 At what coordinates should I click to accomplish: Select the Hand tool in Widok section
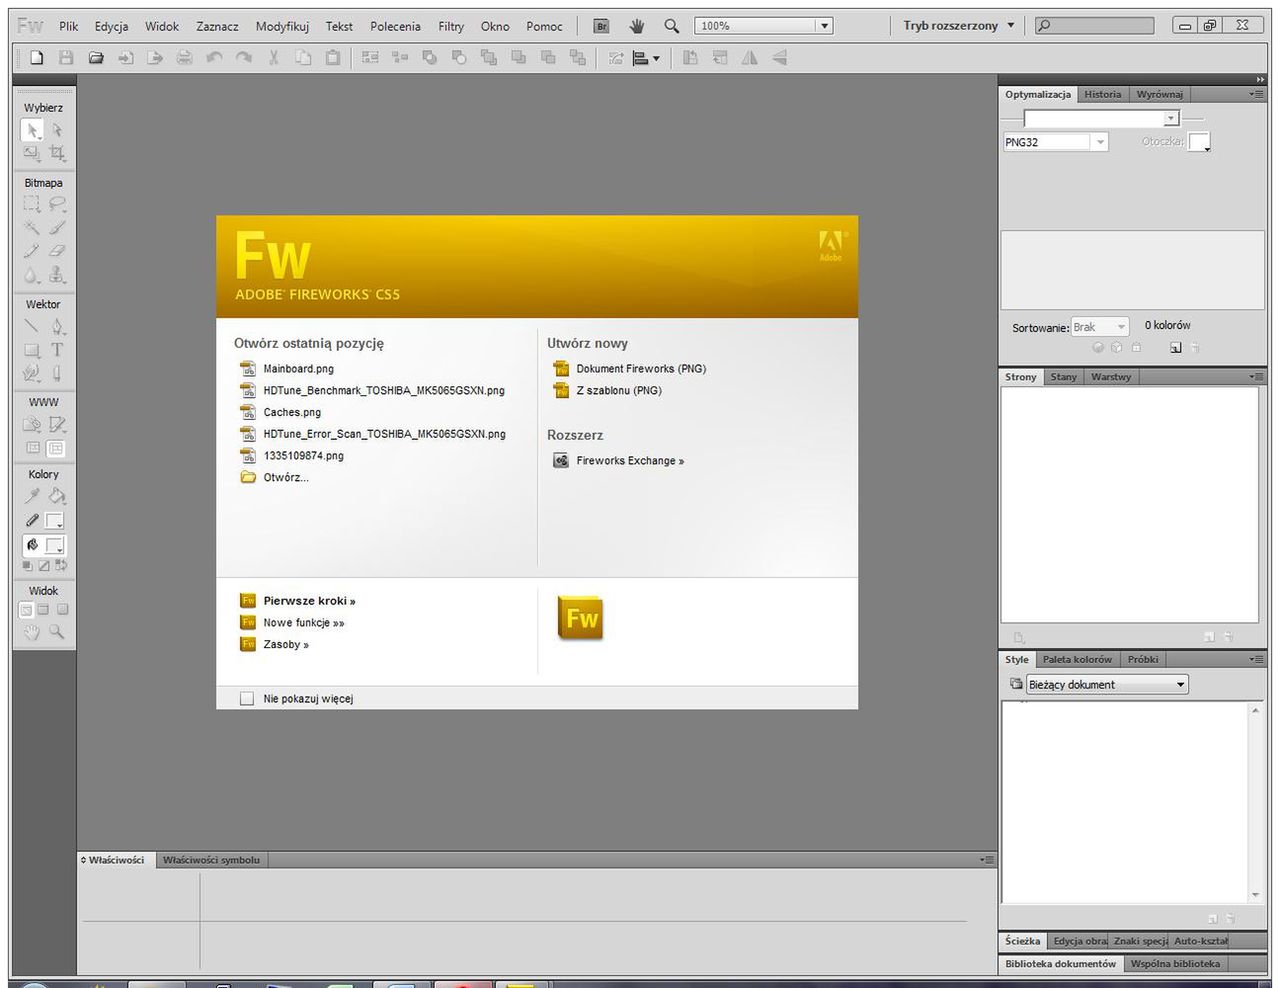pos(32,632)
